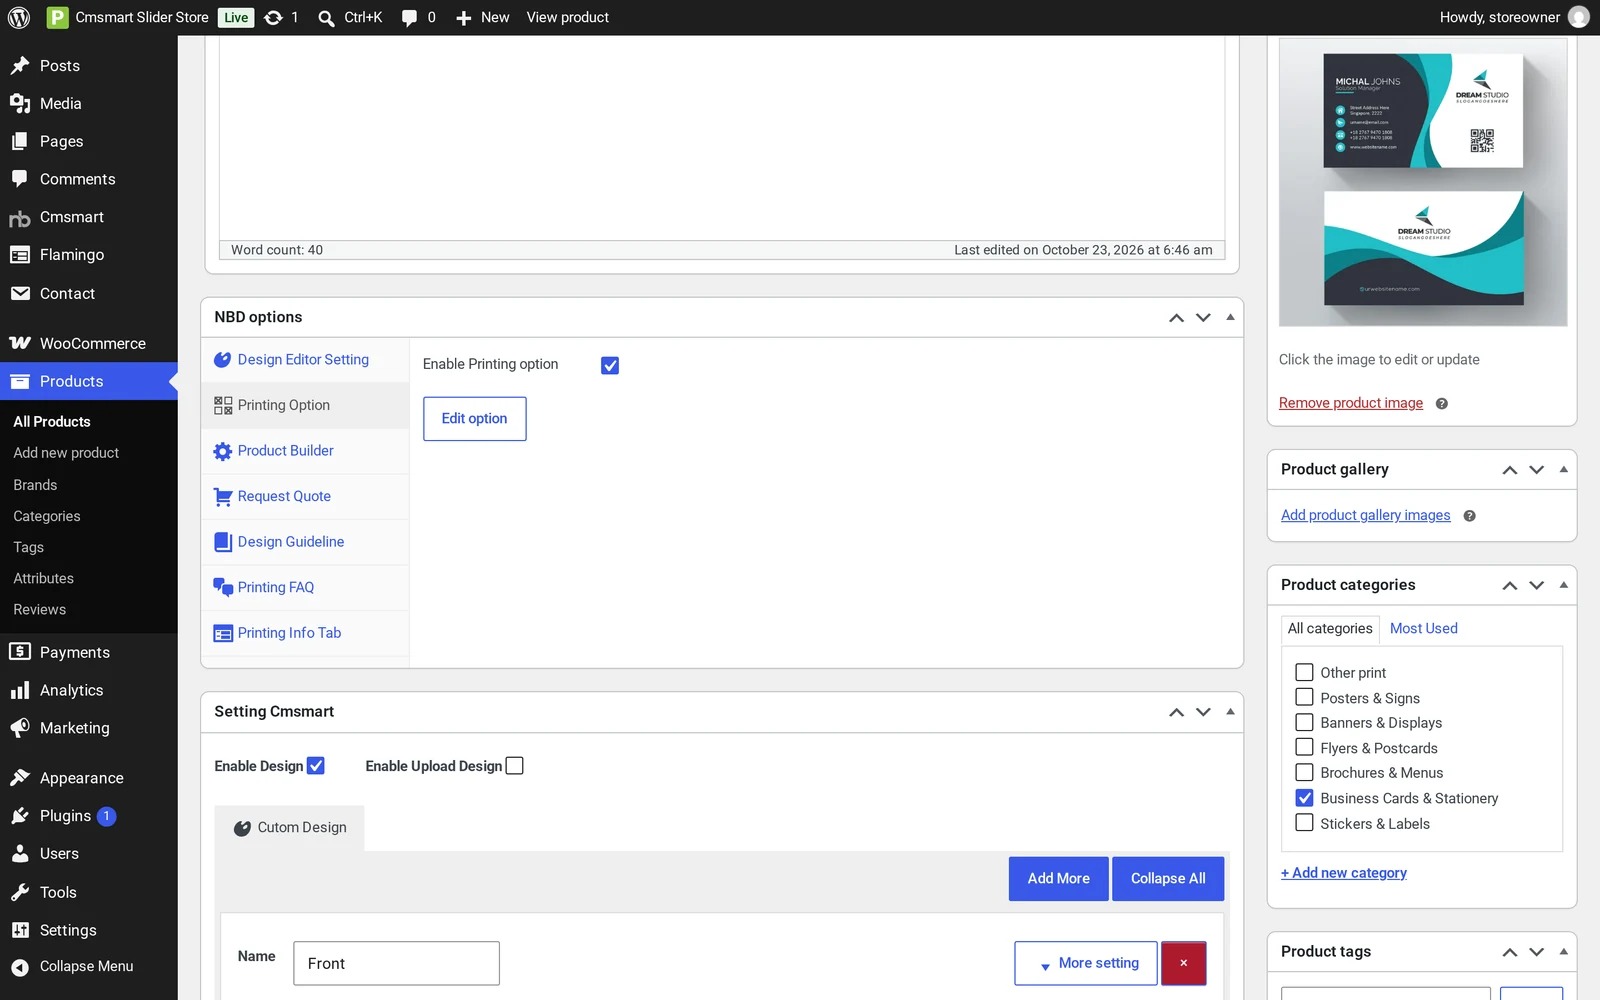
Task: Click + Add new category link
Action: tap(1343, 873)
